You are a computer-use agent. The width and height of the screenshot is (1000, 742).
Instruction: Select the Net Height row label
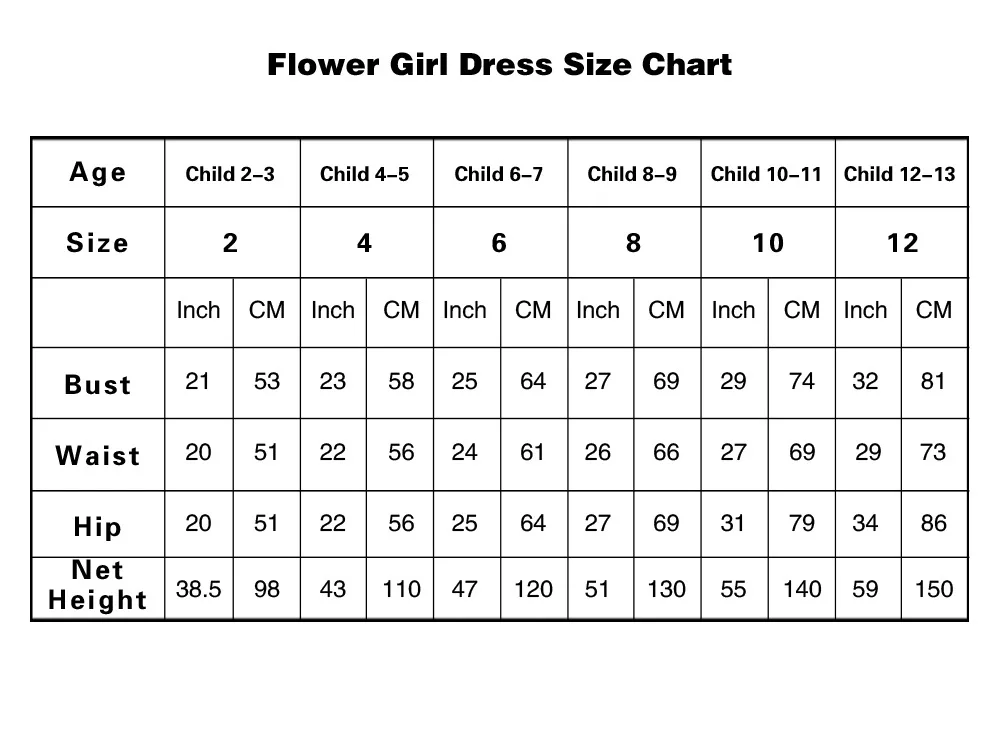tap(98, 586)
